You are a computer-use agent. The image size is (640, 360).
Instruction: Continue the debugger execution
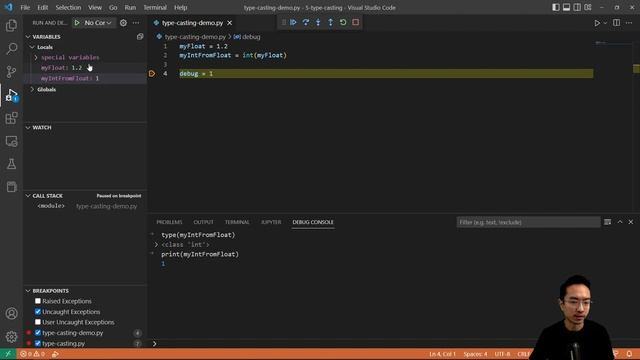293,22
